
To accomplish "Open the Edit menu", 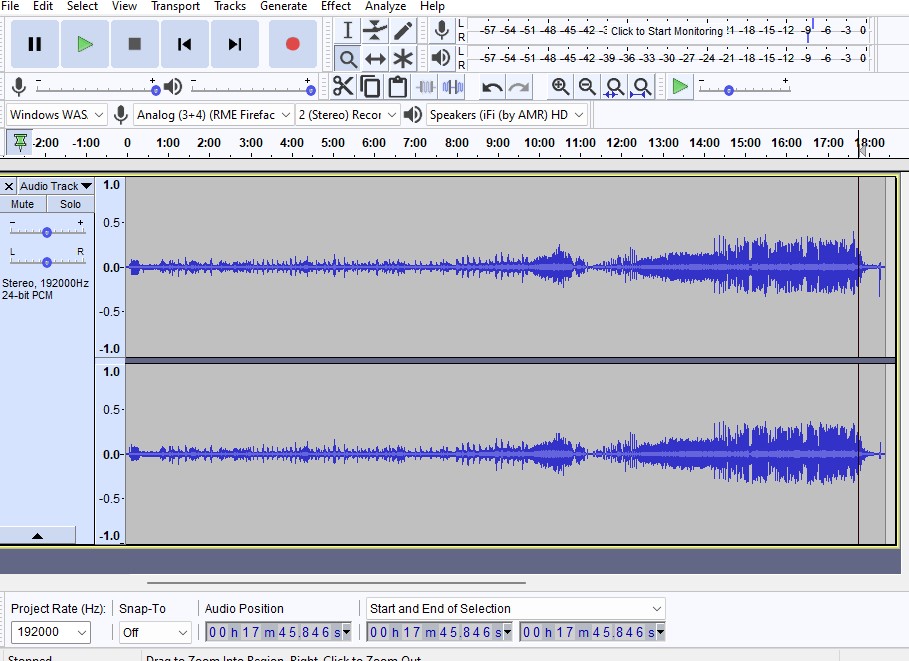I will 43,6.
